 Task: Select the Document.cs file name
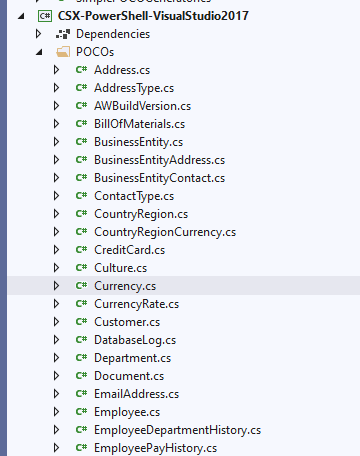pyautogui.click(x=129, y=376)
